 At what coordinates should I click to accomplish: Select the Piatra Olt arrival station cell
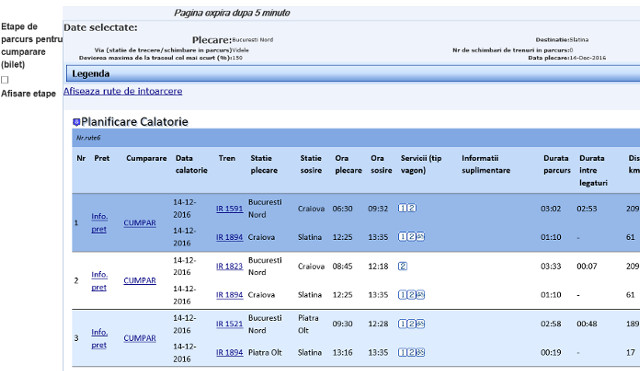point(308,324)
